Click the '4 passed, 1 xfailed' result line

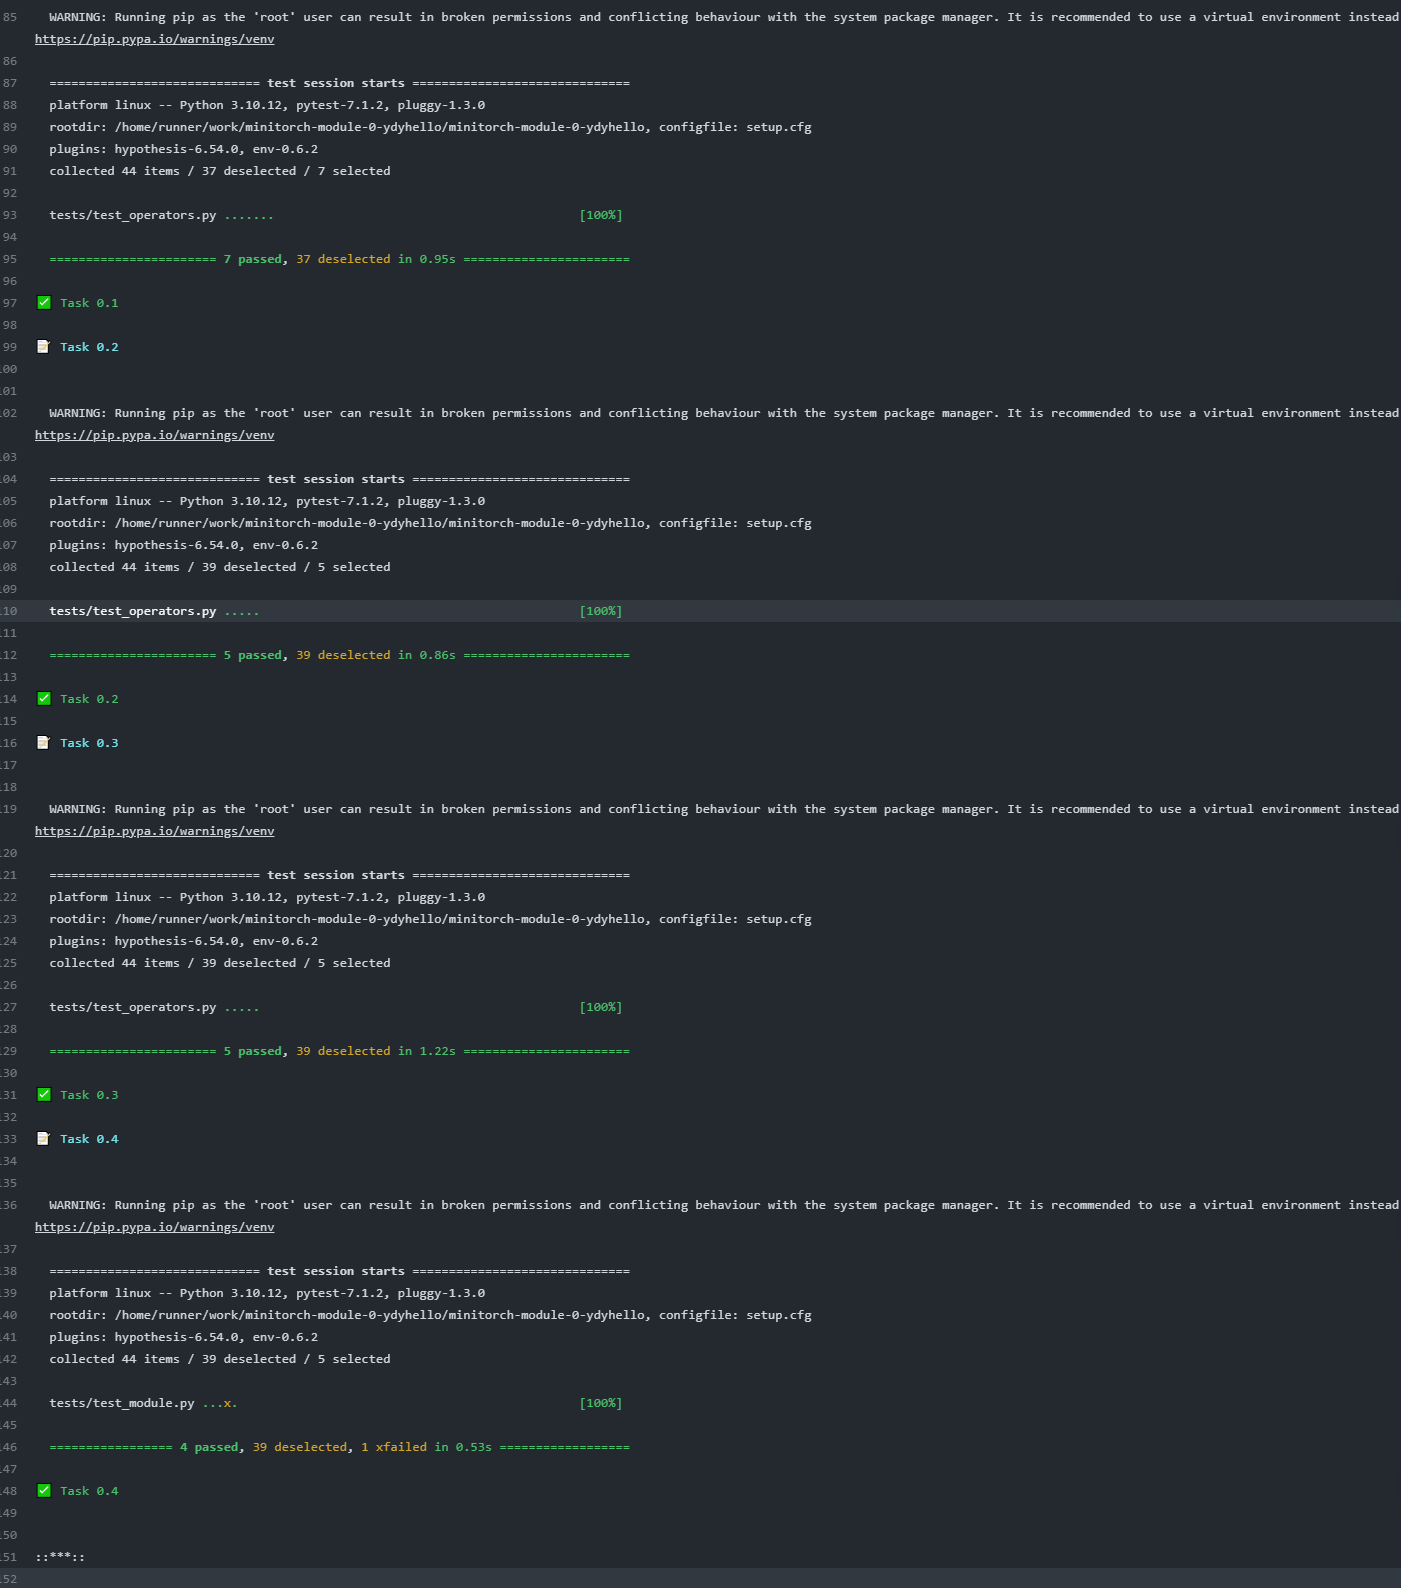(x=339, y=1447)
